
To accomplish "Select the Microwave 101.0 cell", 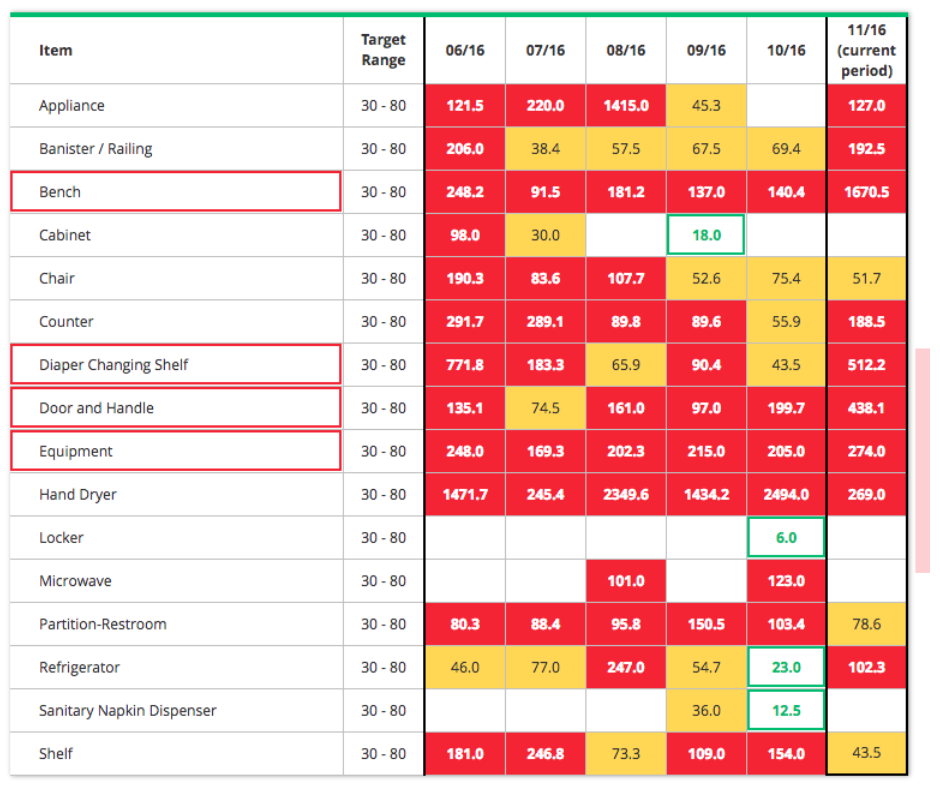I will (x=626, y=581).
